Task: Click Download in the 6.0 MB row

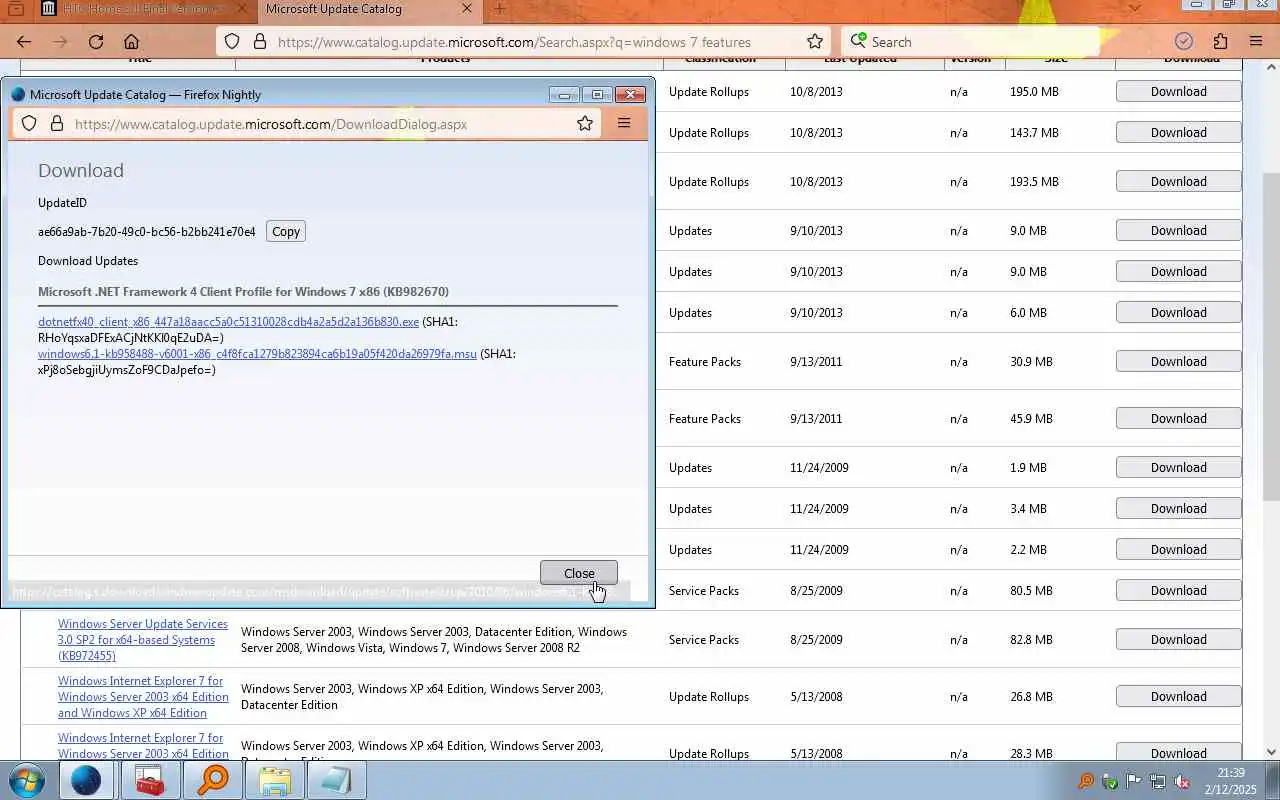Action: click(1178, 312)
